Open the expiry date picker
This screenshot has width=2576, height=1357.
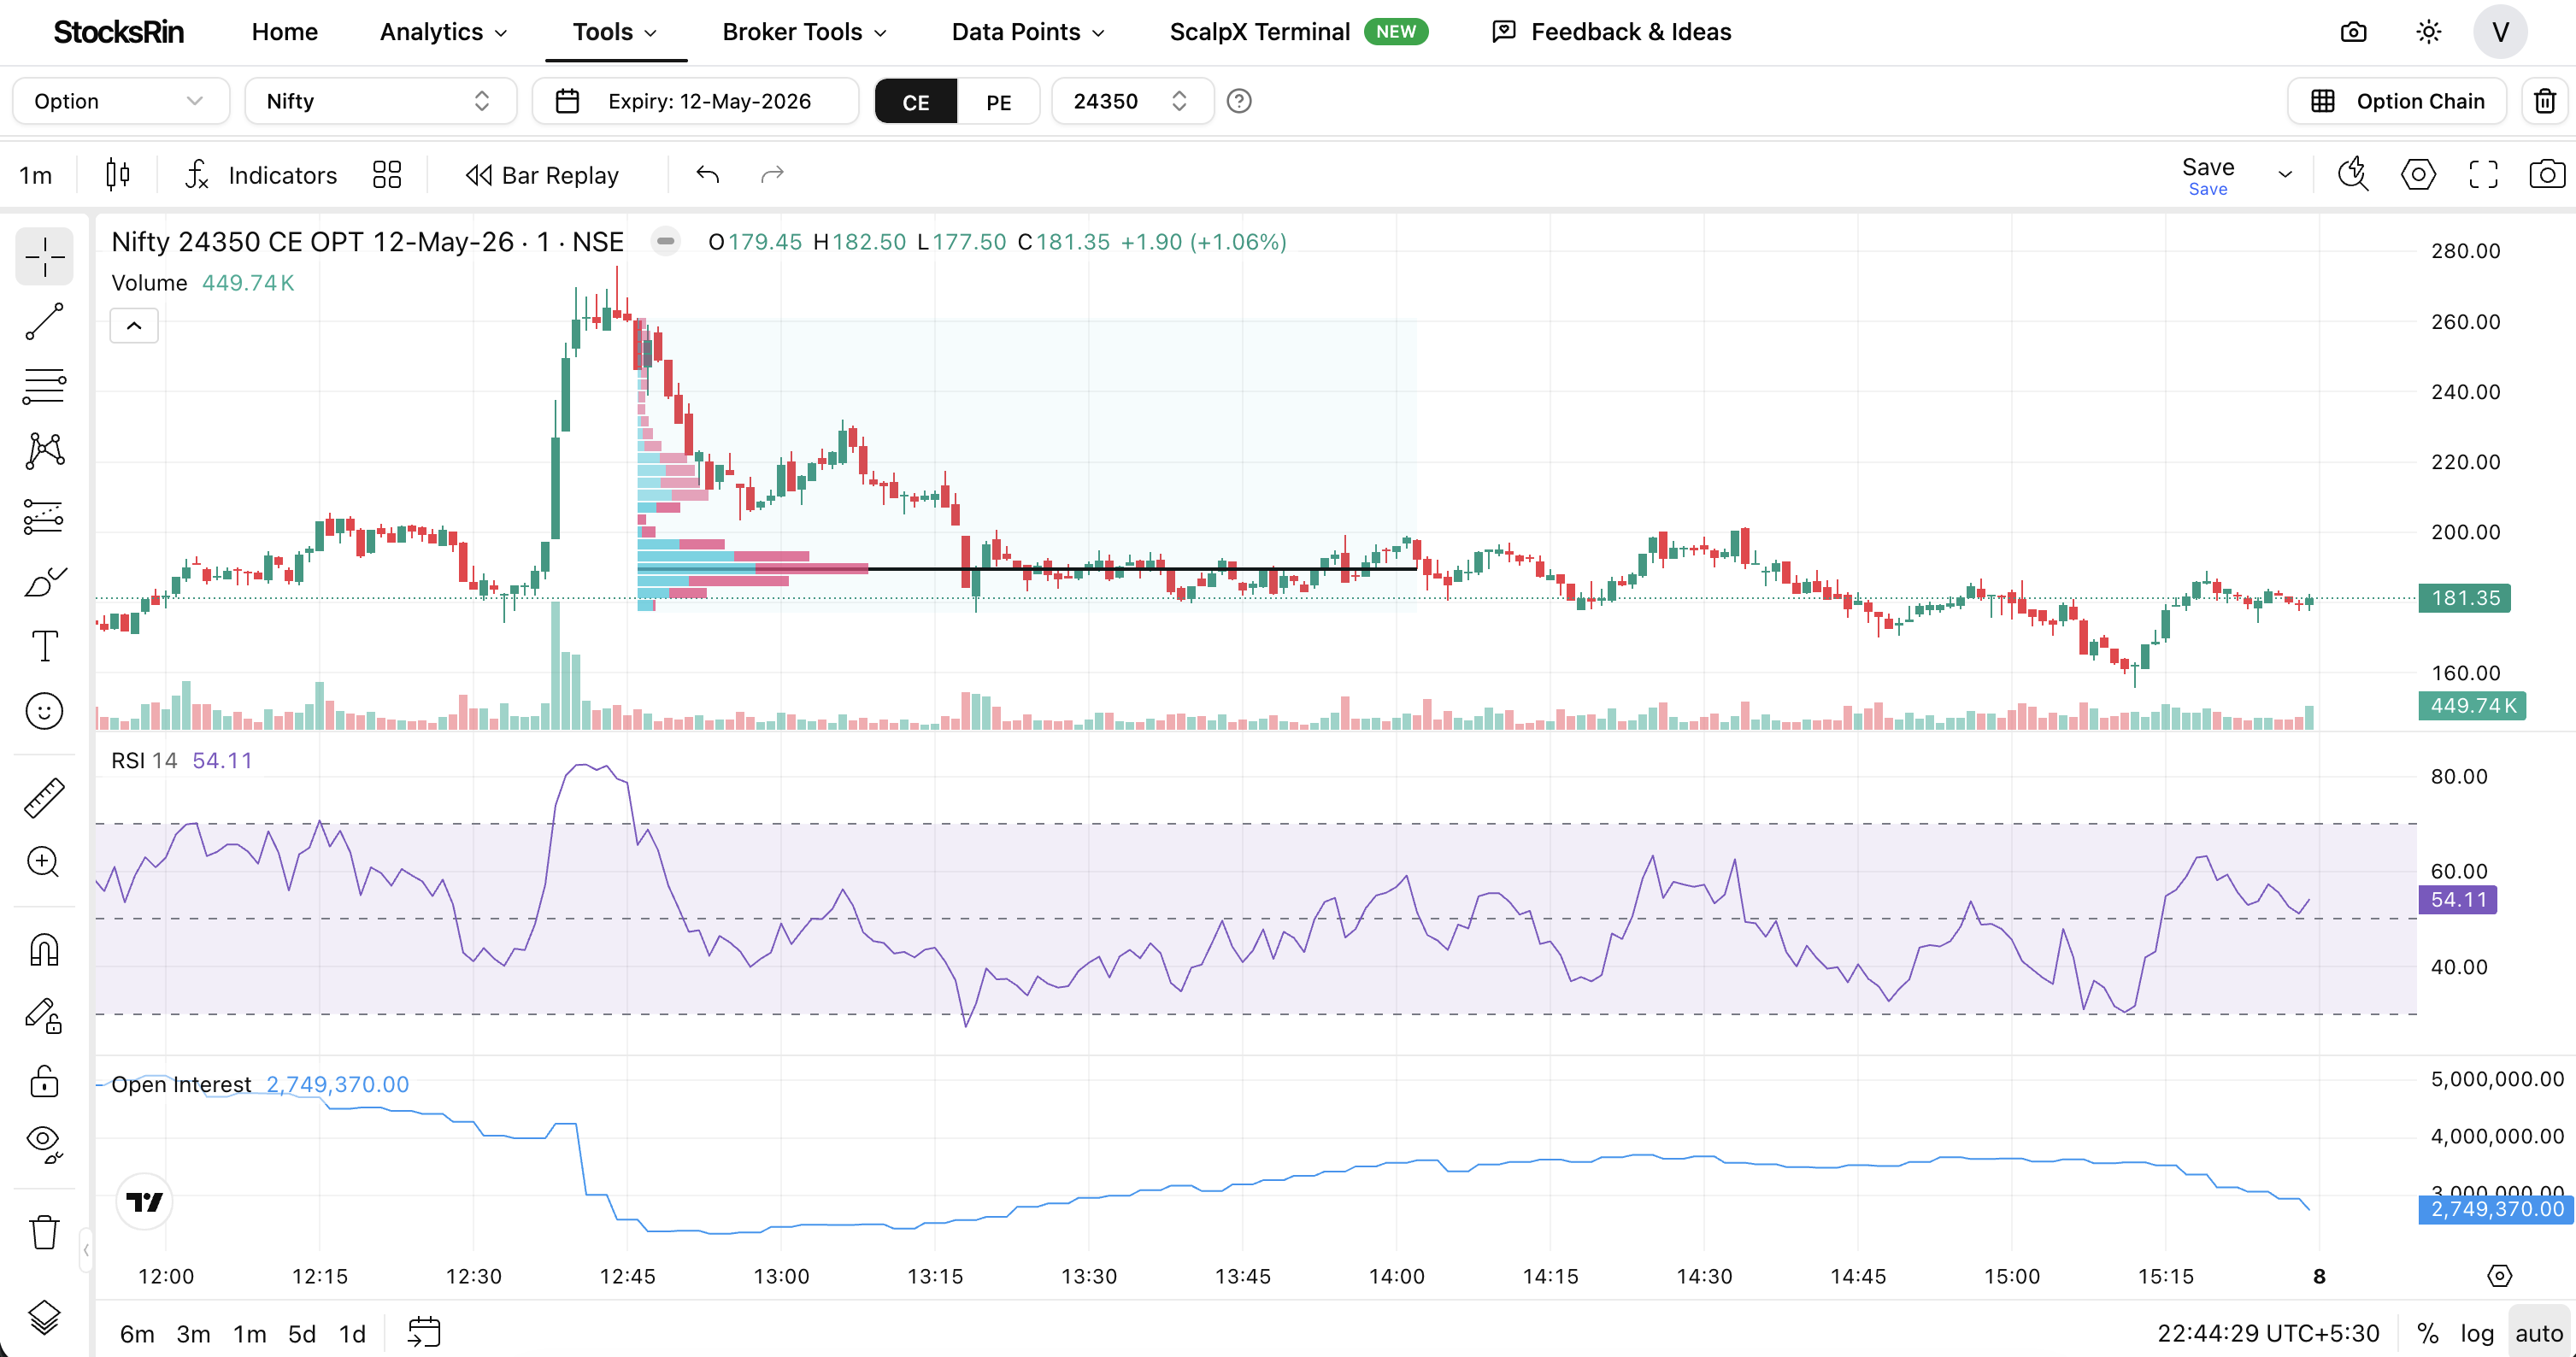(x=695, y=101)
